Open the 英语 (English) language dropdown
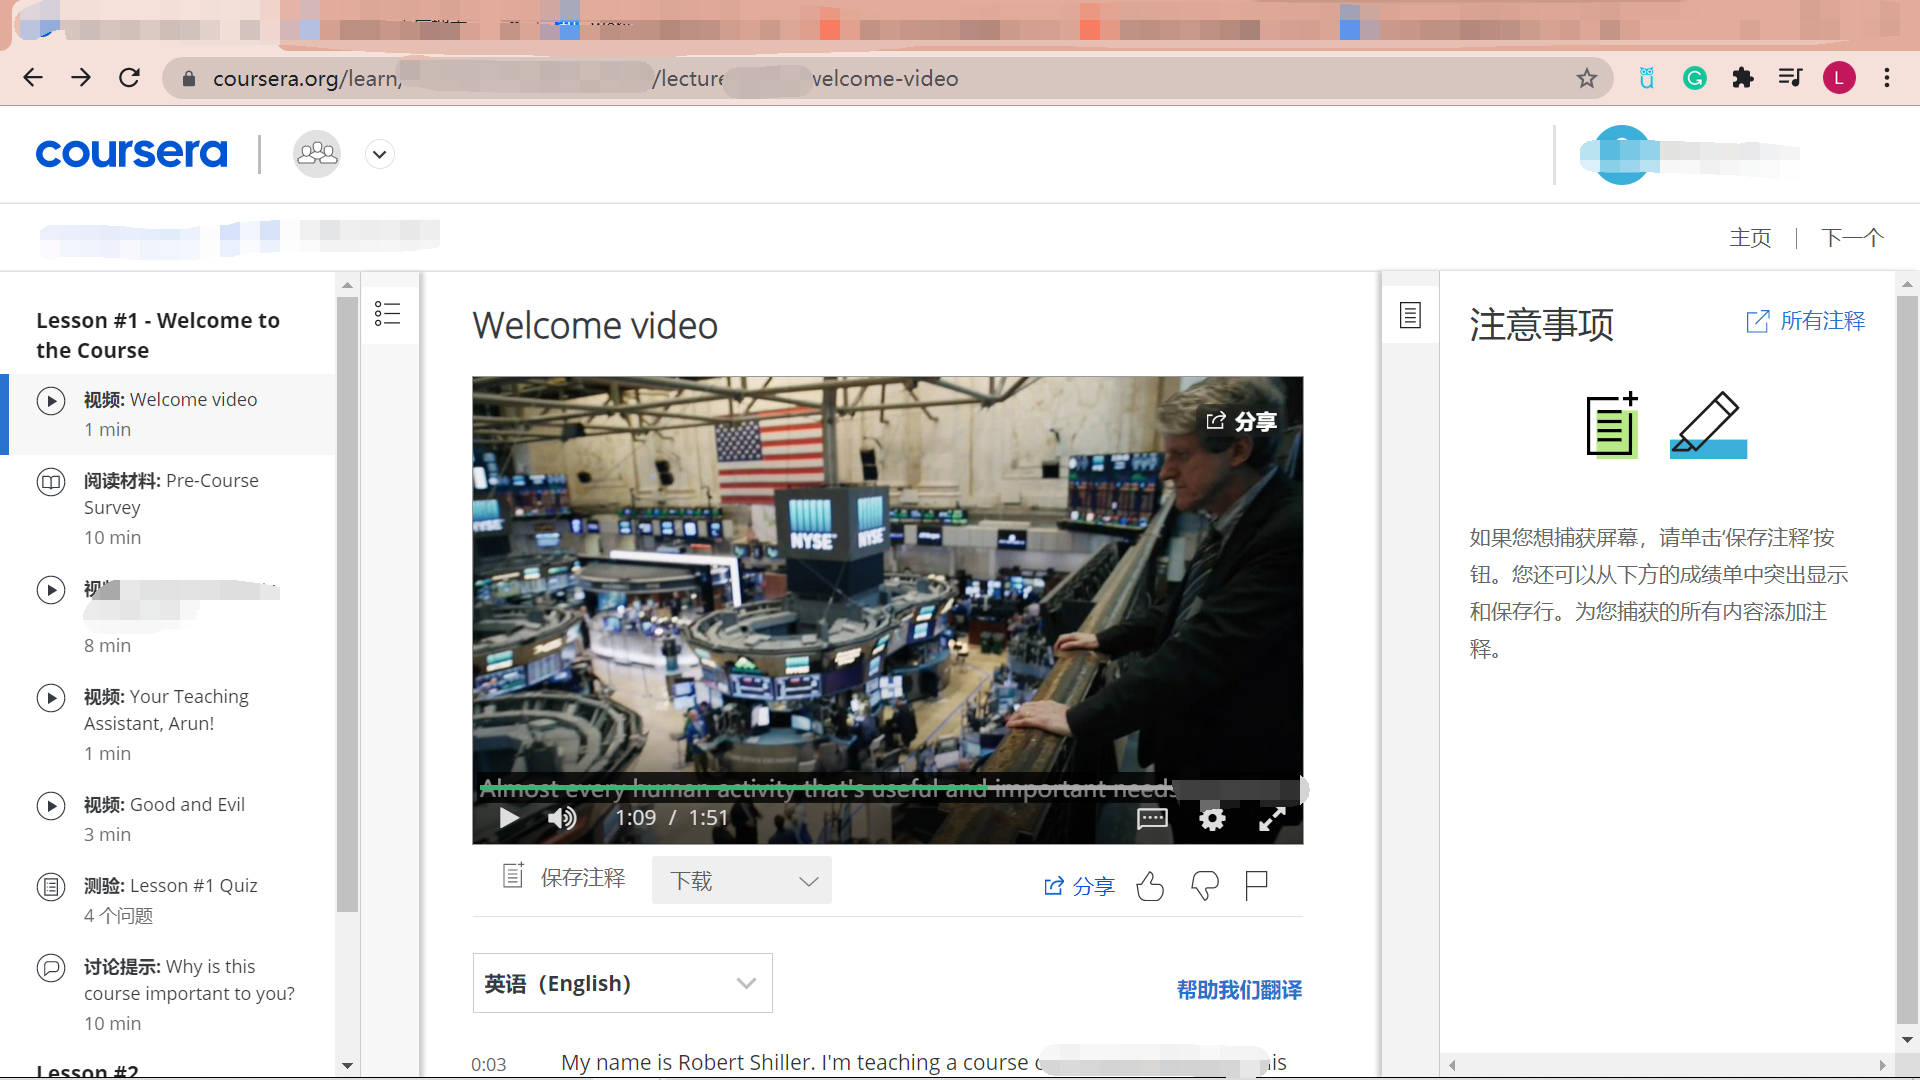This screenshot has height=1080, width=1920. pos(622,983)
